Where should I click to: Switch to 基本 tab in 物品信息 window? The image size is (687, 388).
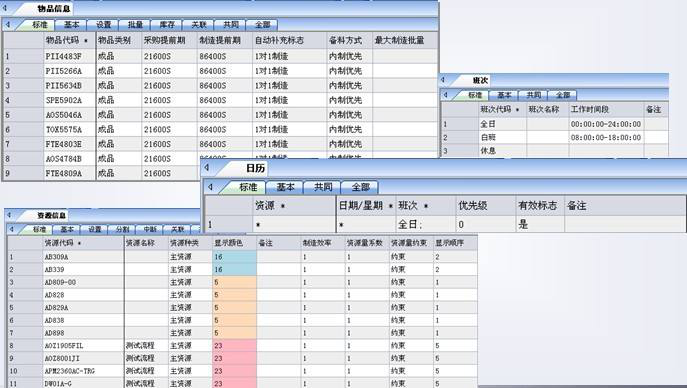point(71,25)
